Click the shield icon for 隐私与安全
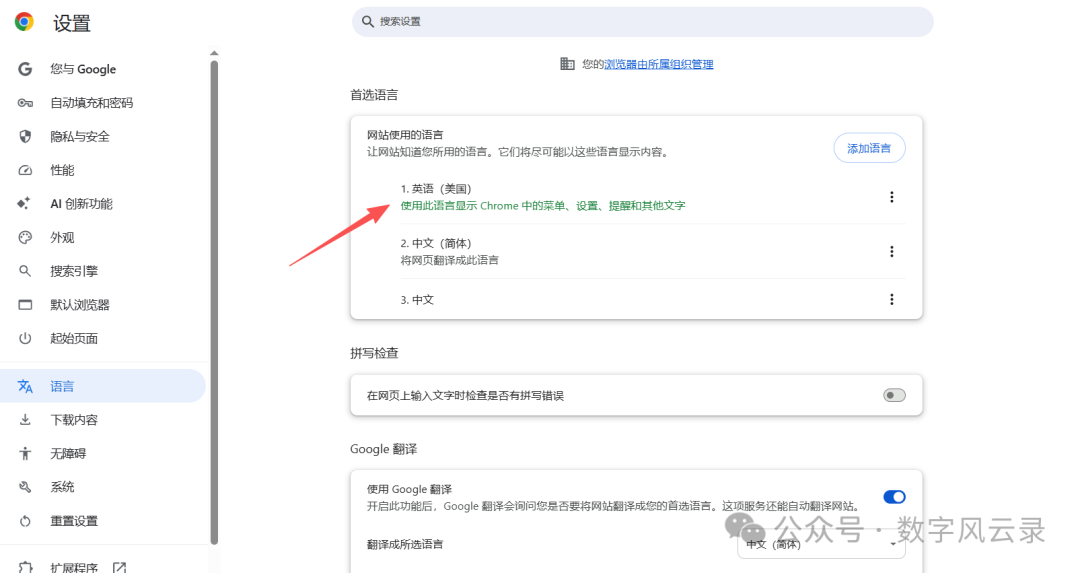 coord(25,136)
